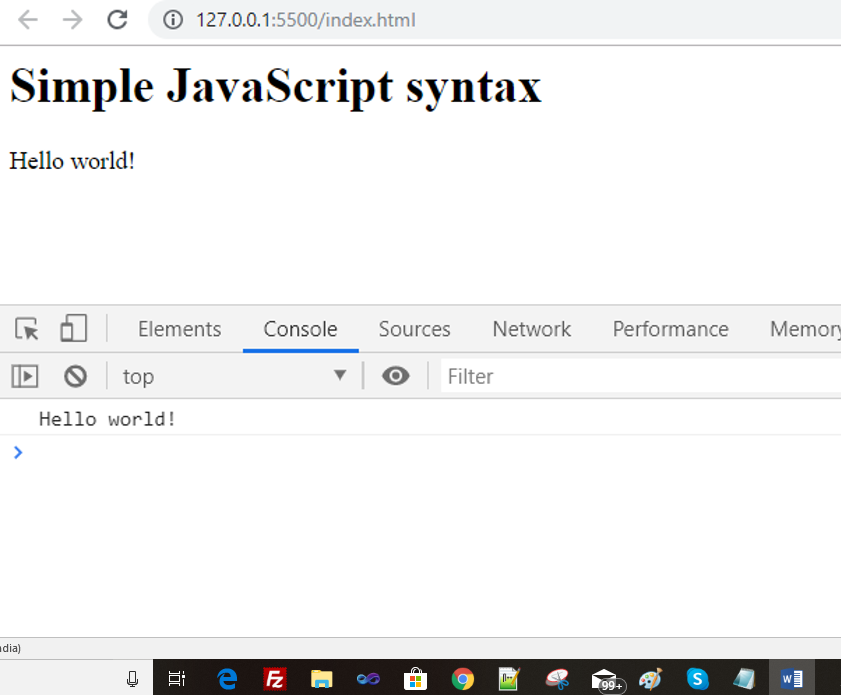Click the browser back arrow
The image size is (841, 695).
[x=27, y=19]
